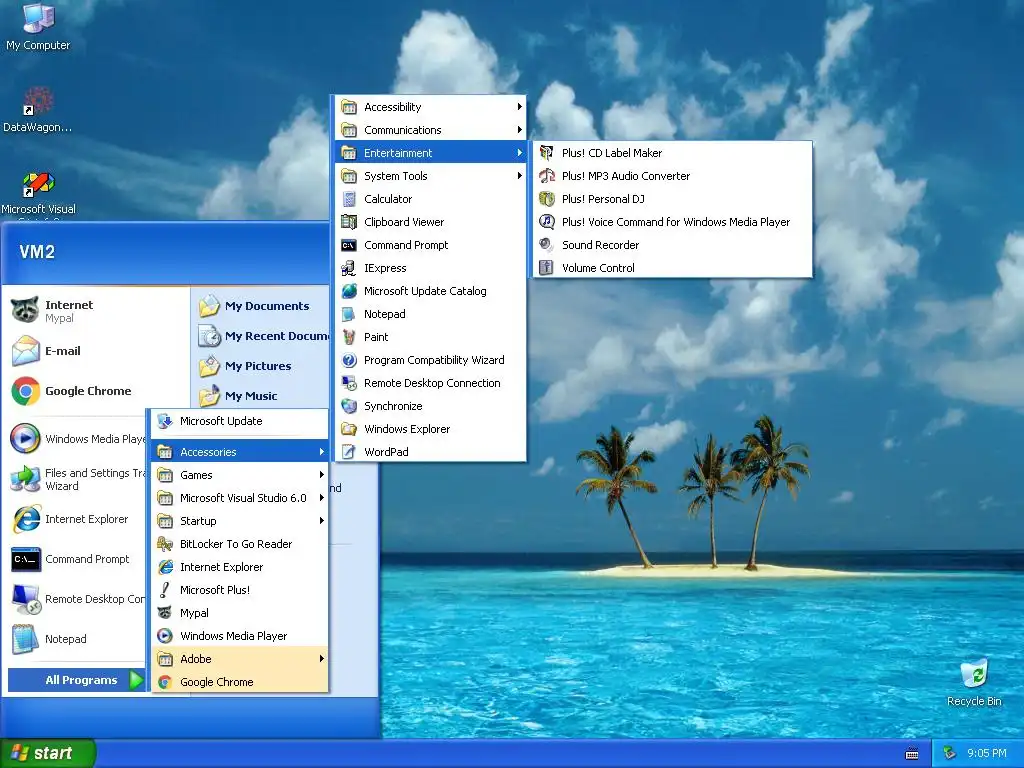Image resolution: width=1024 pixels, height=768 pixels.
Task: Expand Communications submenu arrow
Action: coord(519,130)
